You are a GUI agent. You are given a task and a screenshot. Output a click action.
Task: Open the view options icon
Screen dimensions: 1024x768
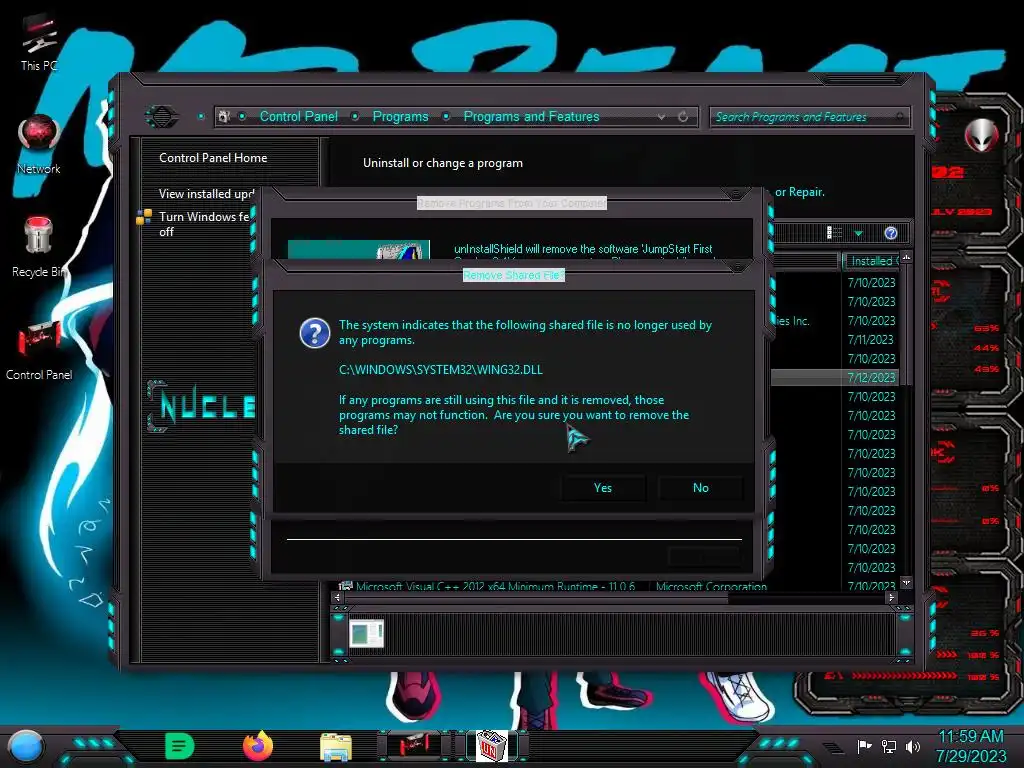pyautogui.click(x=834, y=233)
